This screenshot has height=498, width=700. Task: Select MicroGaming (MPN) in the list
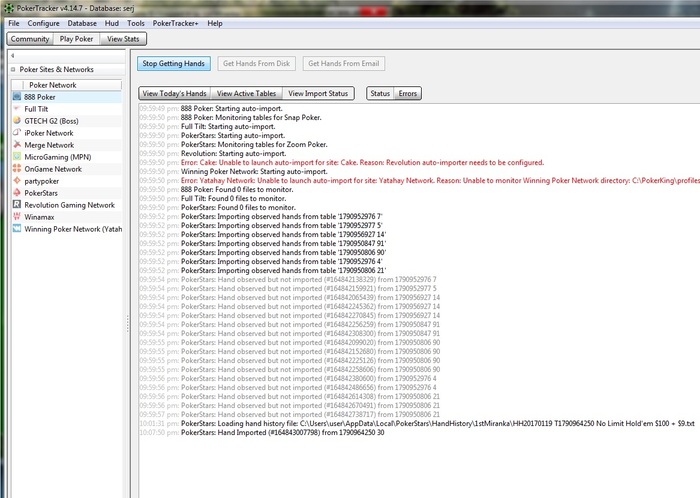pos(67,157)
